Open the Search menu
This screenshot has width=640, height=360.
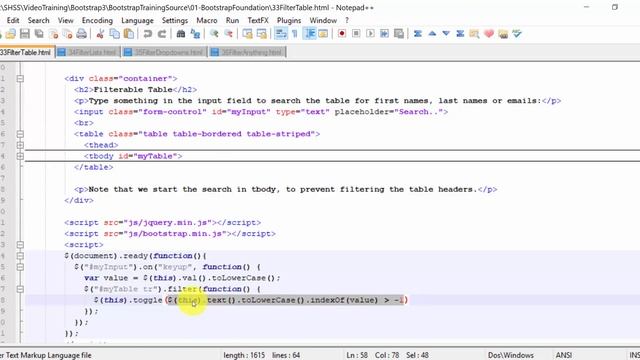(38, 20)
